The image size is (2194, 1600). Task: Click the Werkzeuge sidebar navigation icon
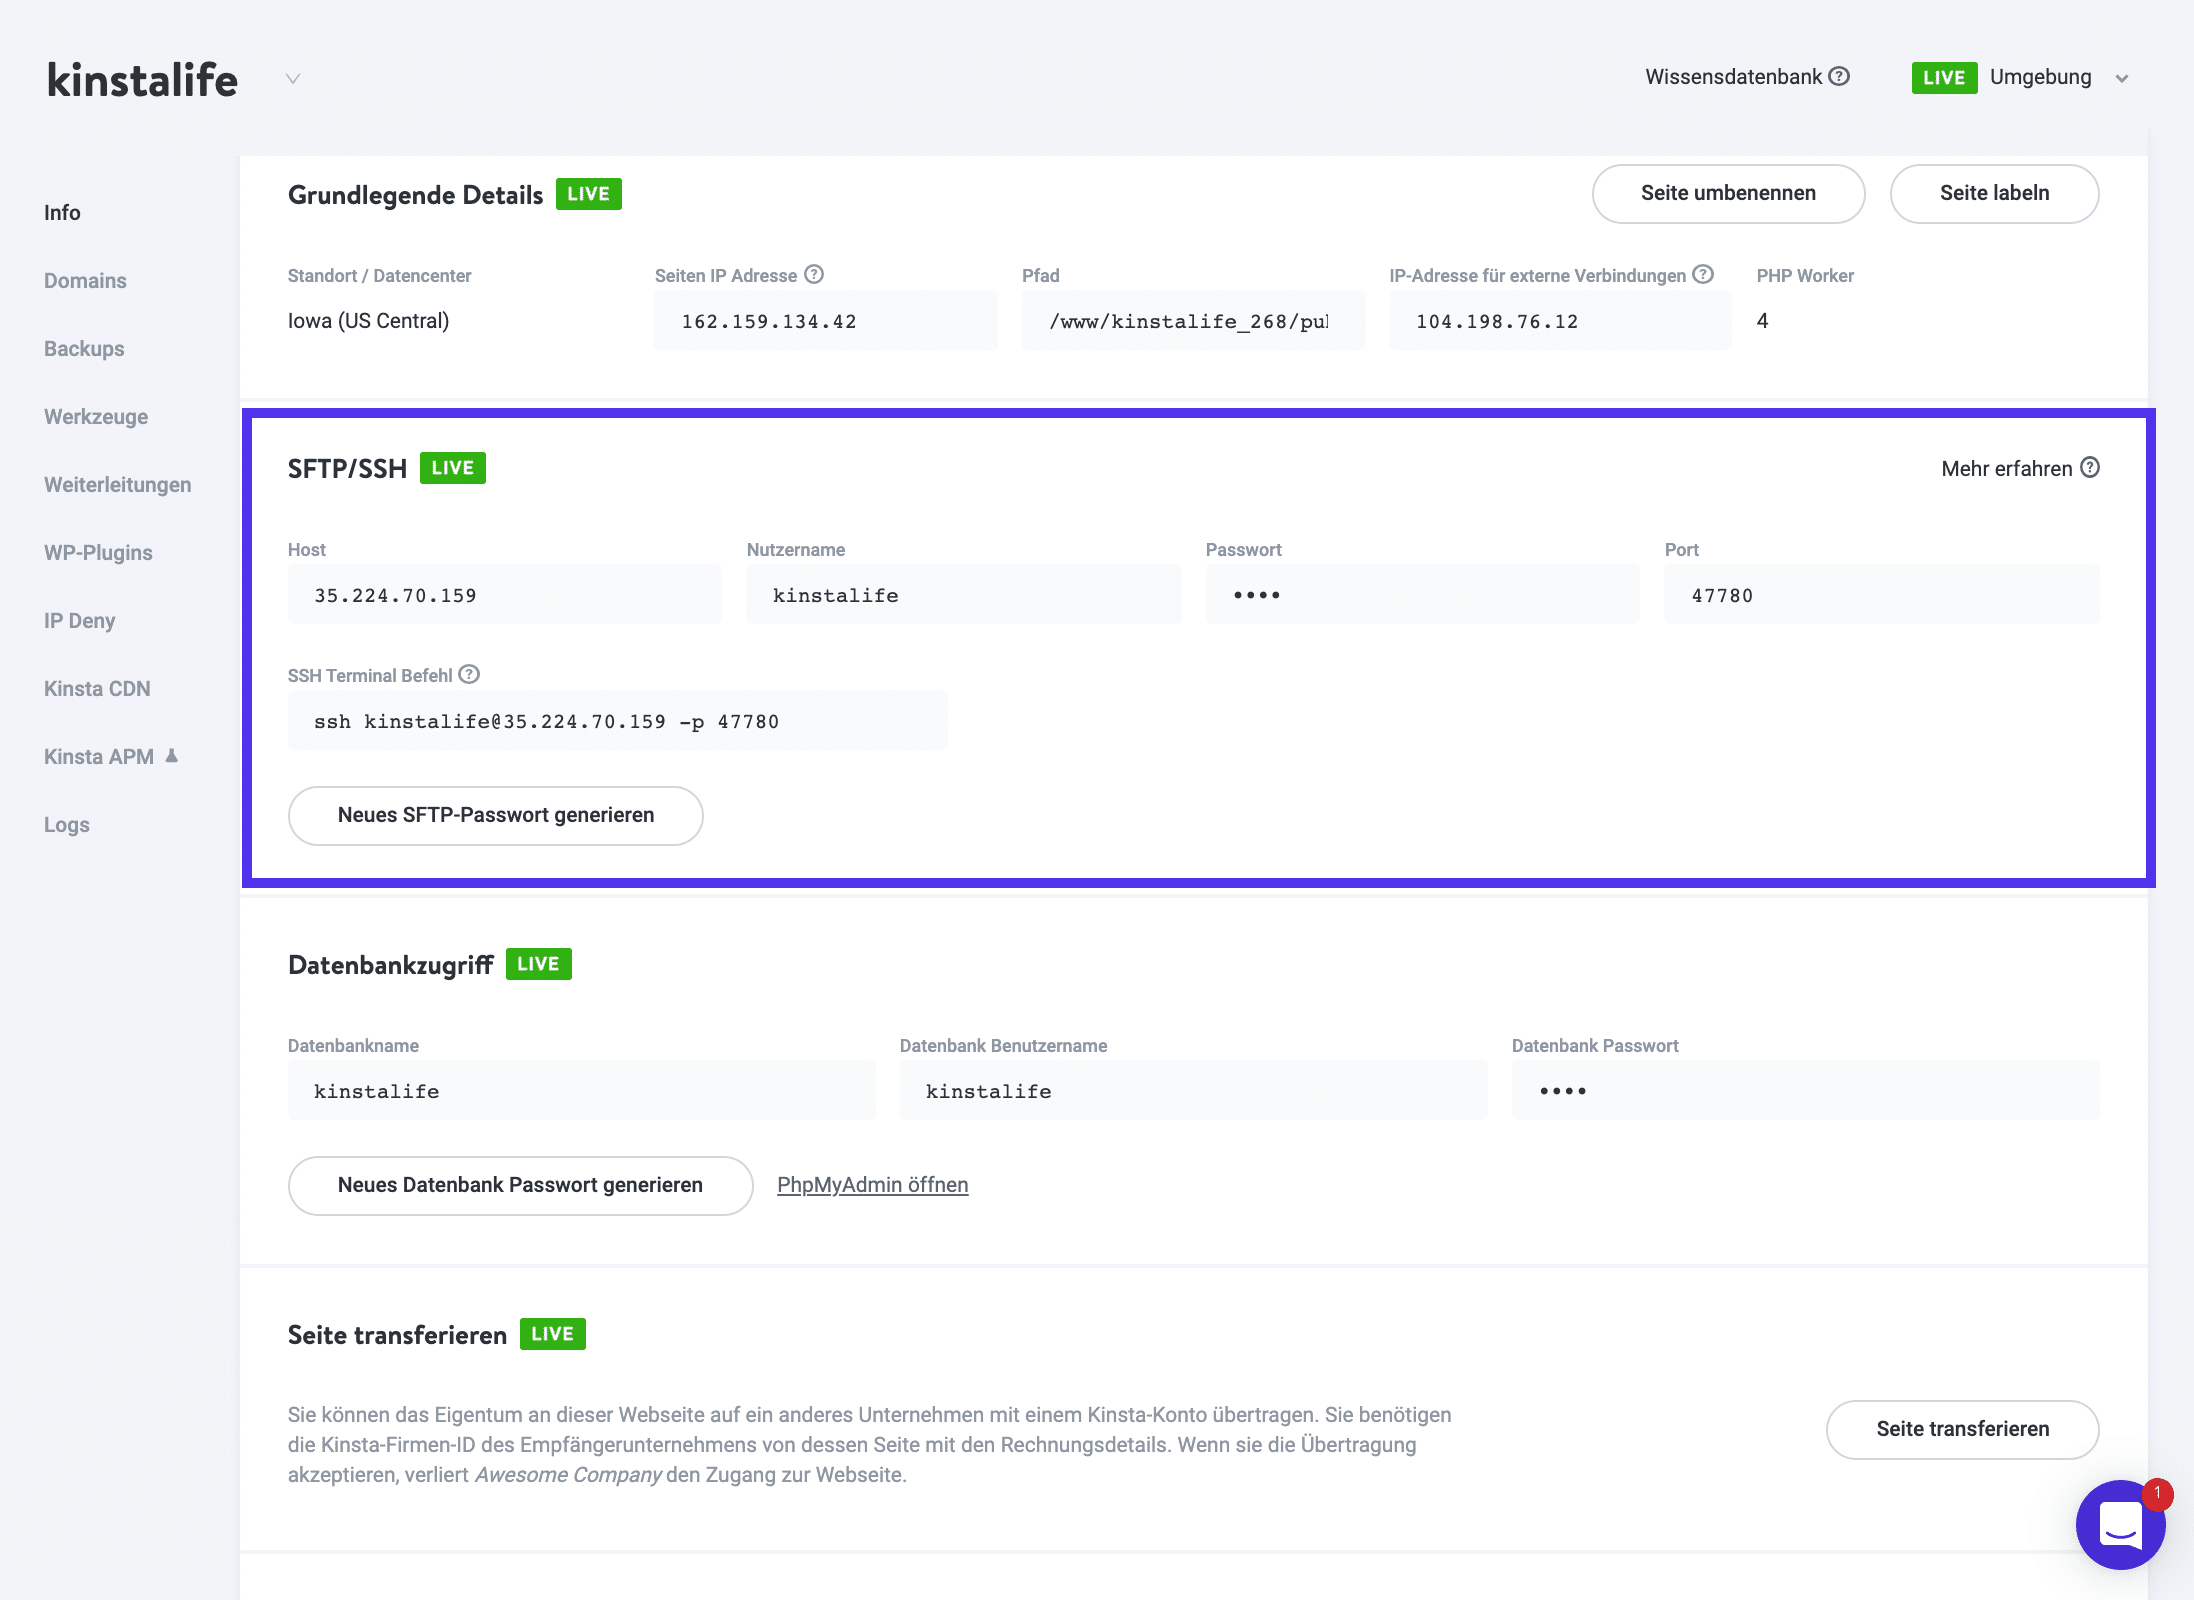(x=95, y=416)
